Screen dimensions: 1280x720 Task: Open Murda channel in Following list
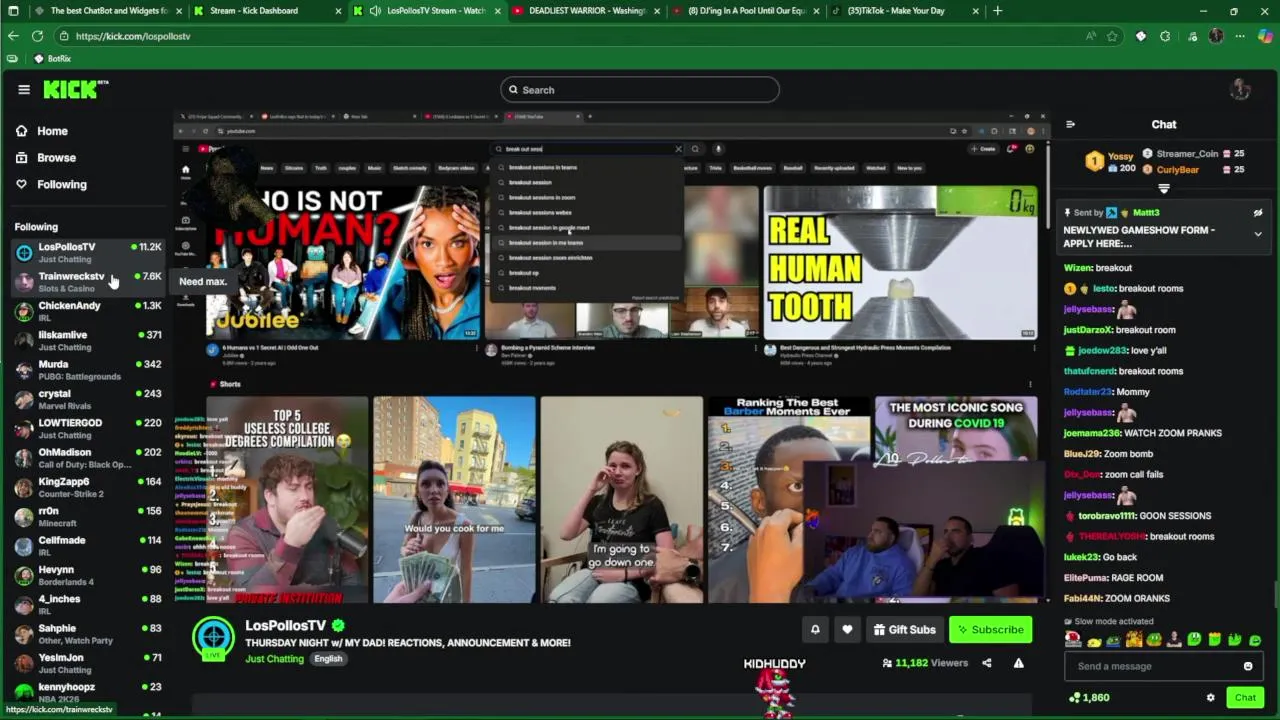pyautogui.click(x=88, y=370)
